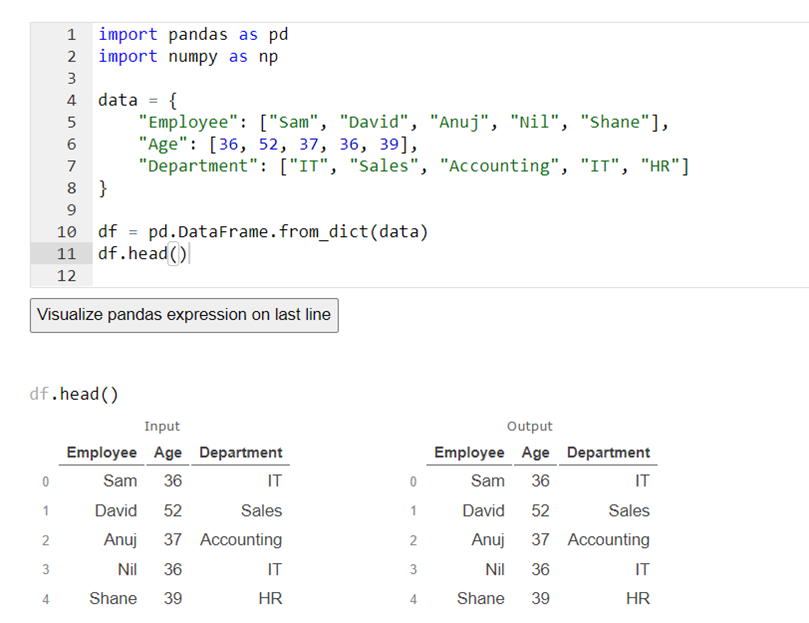Select line number 10 in the editor gutter
The width and height of the screenshot is (809, 623).
pos(66,232)
